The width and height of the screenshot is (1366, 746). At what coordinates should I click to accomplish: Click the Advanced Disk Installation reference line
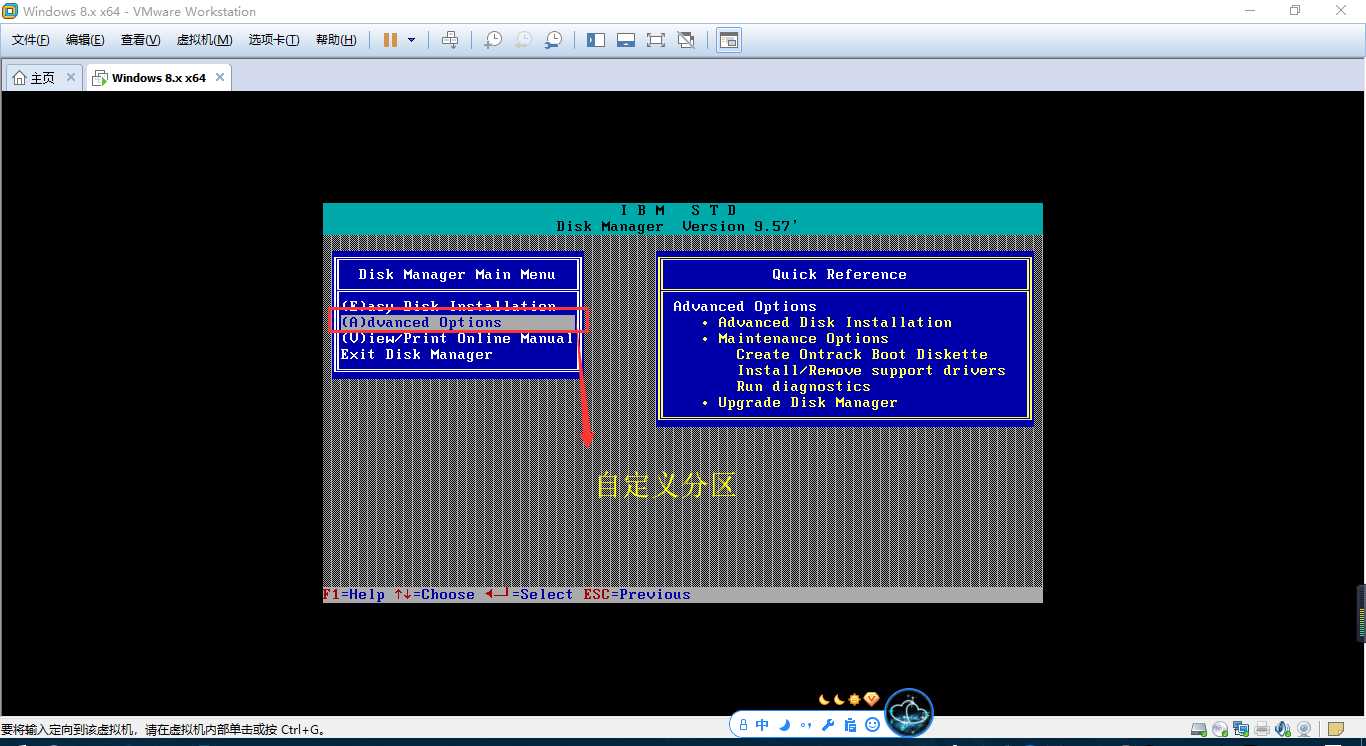(834, 322)
